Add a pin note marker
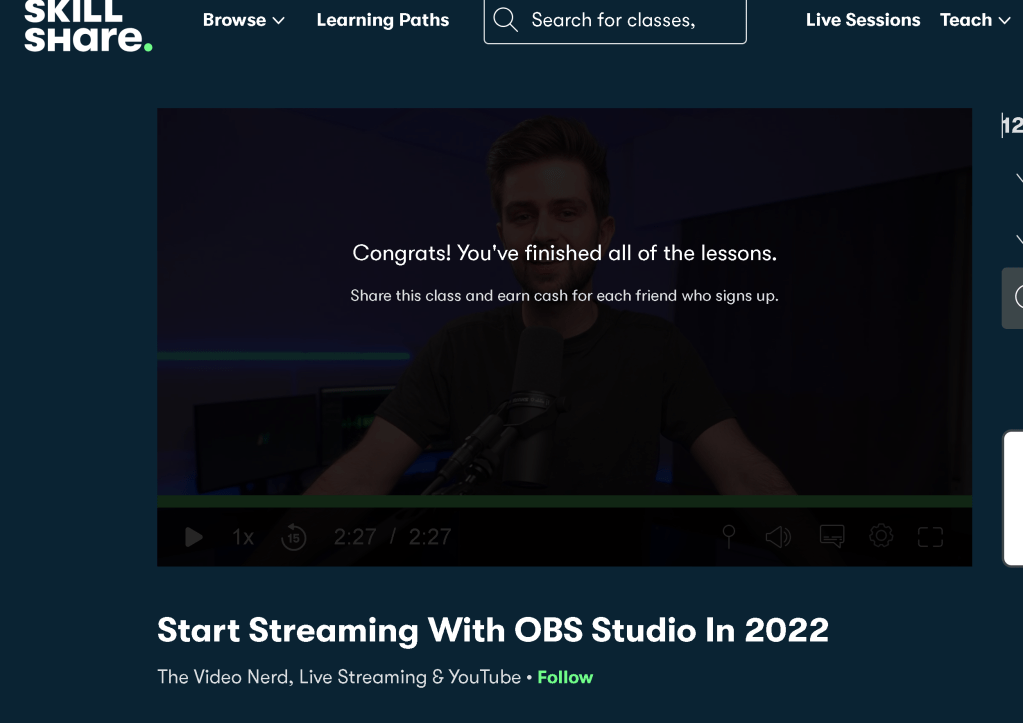Screen dimensions: 1023x723 729,536
